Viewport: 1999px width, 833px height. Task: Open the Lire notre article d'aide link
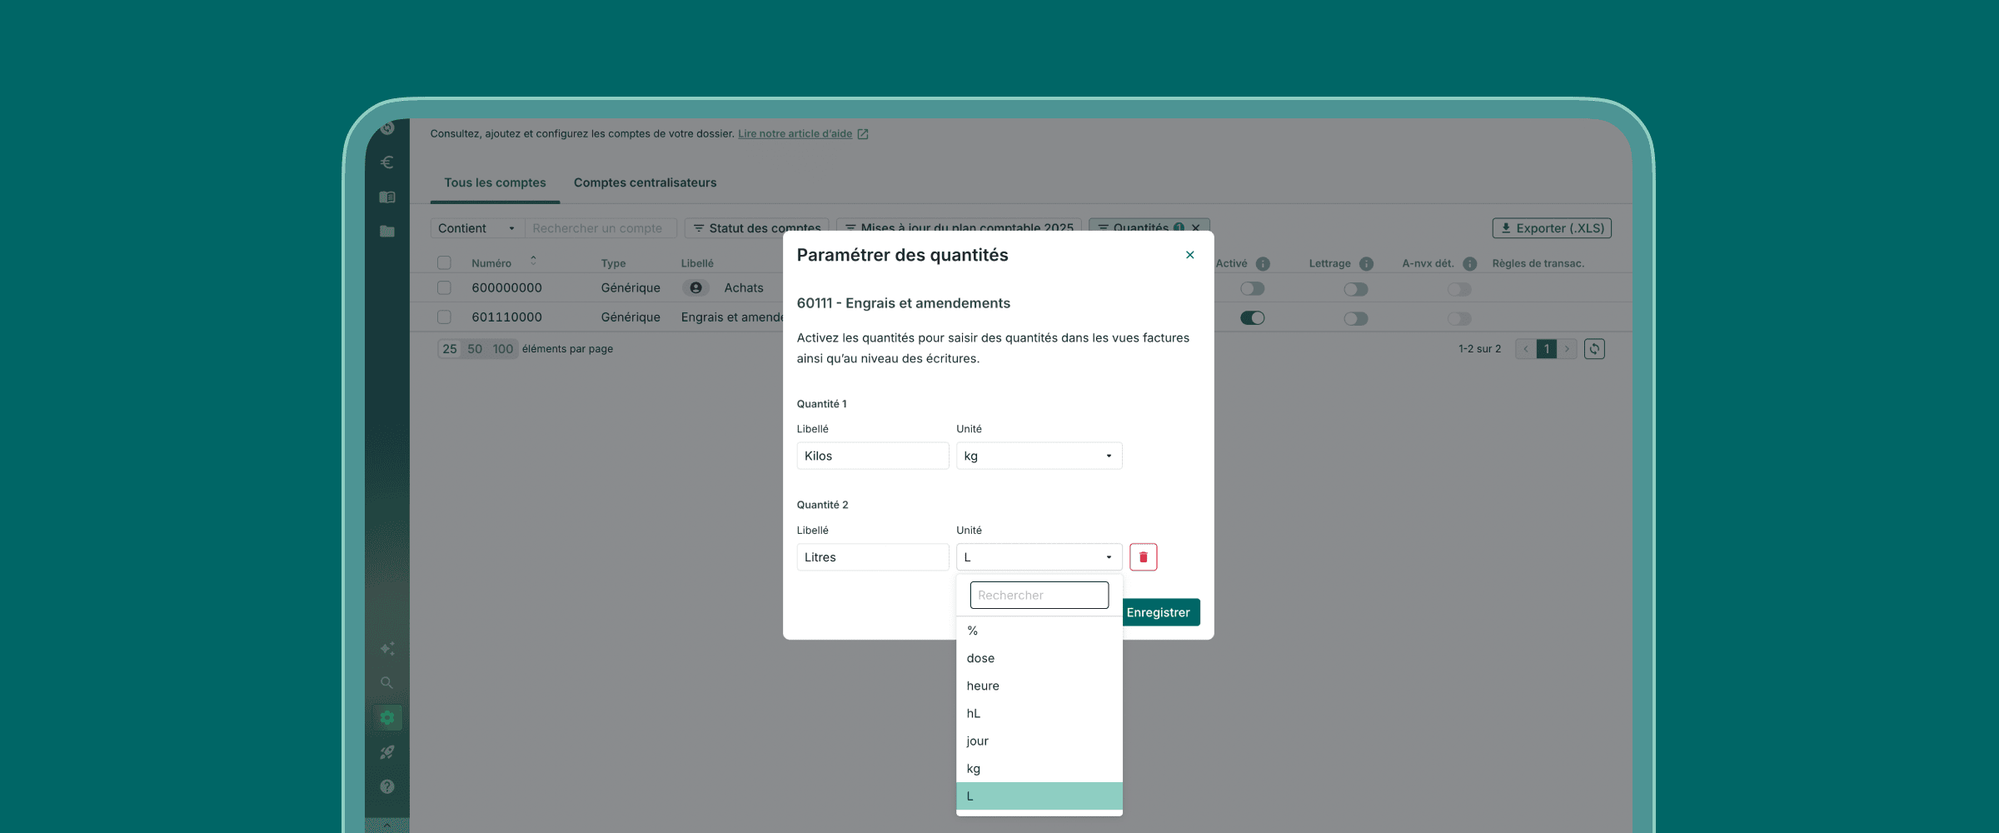pyautogui.click(x=794, y=134)
